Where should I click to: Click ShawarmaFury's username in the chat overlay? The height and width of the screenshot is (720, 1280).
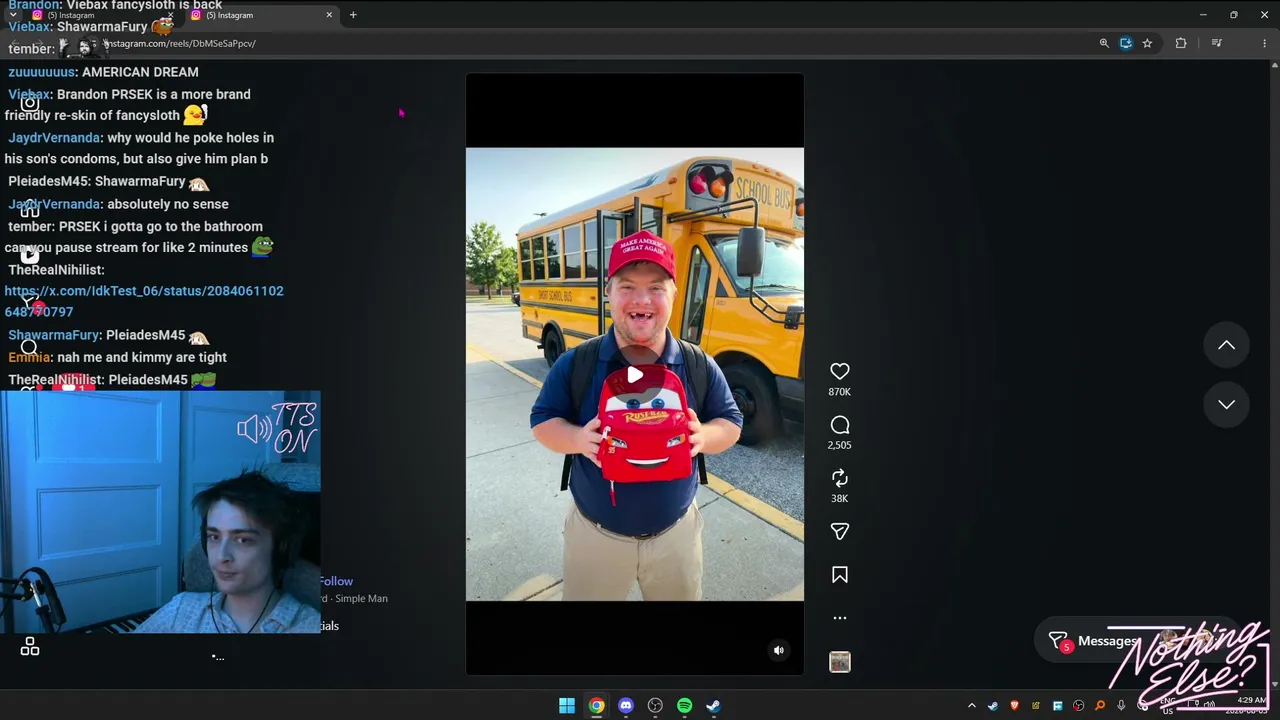pyautogui.click(x=54, y=335)
